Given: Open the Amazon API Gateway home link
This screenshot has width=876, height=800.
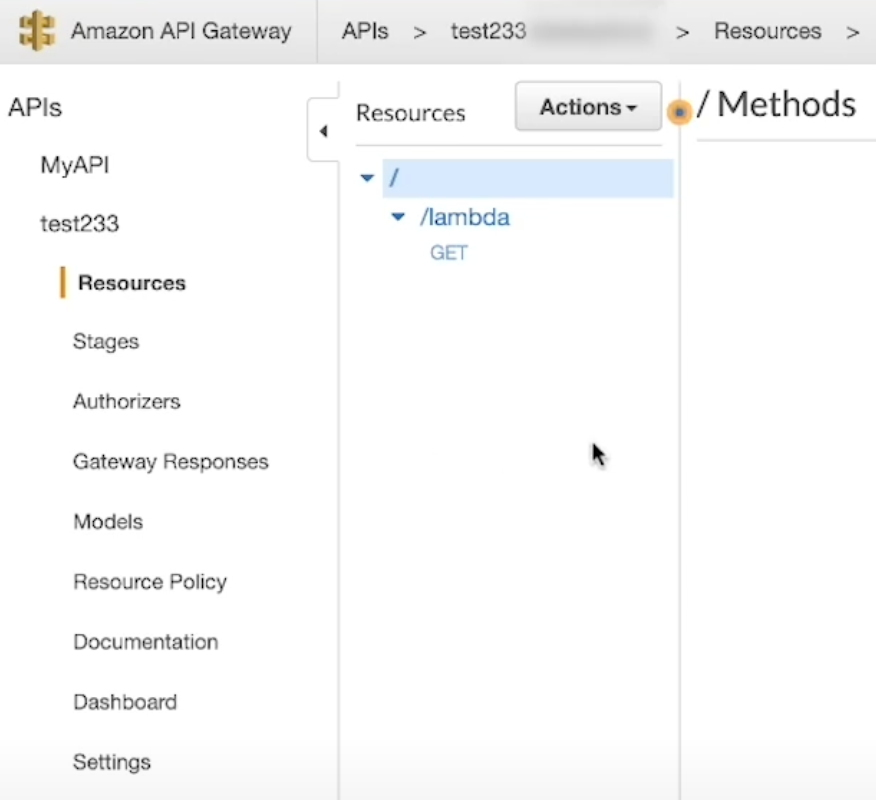Looking at the screenshot, I should coord(181,31).
